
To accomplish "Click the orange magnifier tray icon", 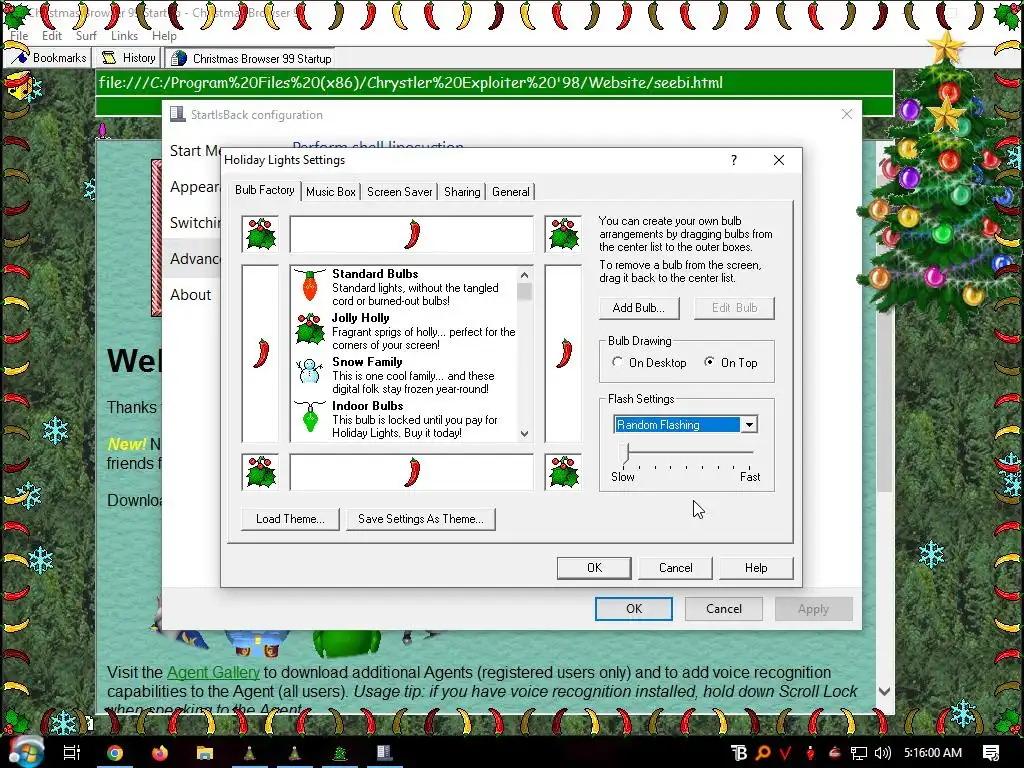I will (762, 753).
